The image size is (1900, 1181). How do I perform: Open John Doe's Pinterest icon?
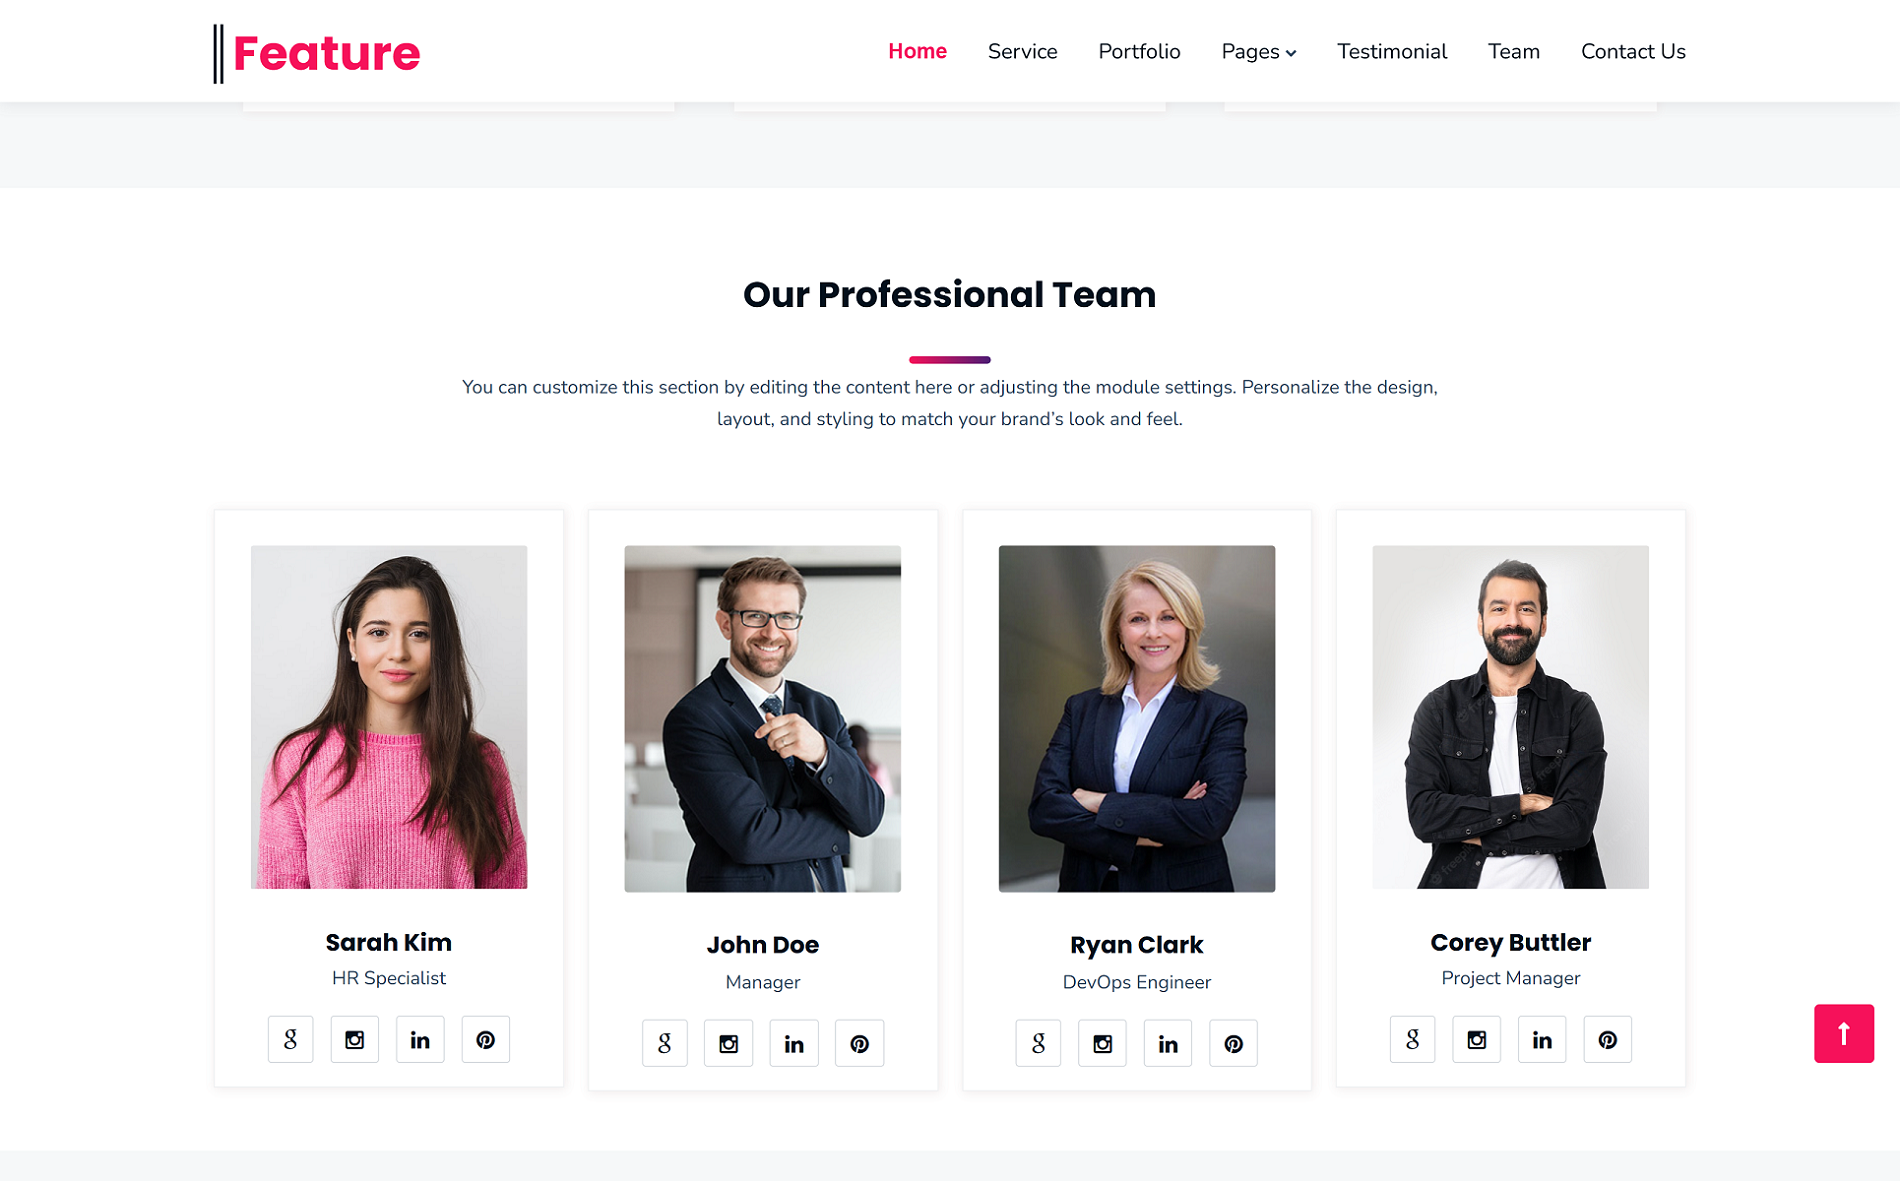(859, 1043)
